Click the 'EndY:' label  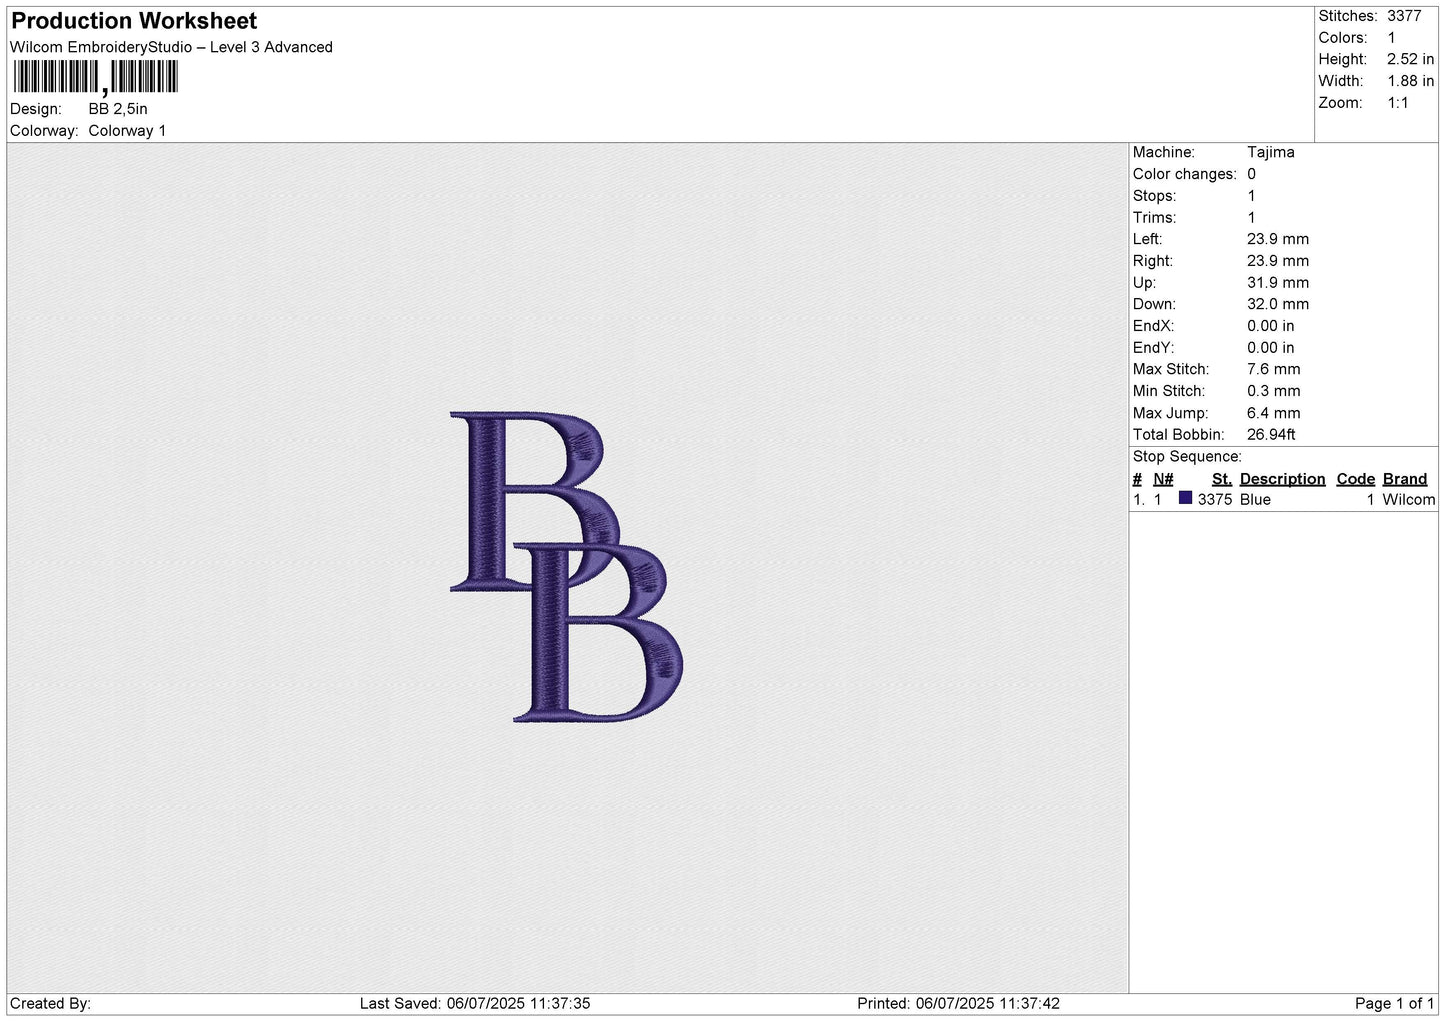[1153, 348]
